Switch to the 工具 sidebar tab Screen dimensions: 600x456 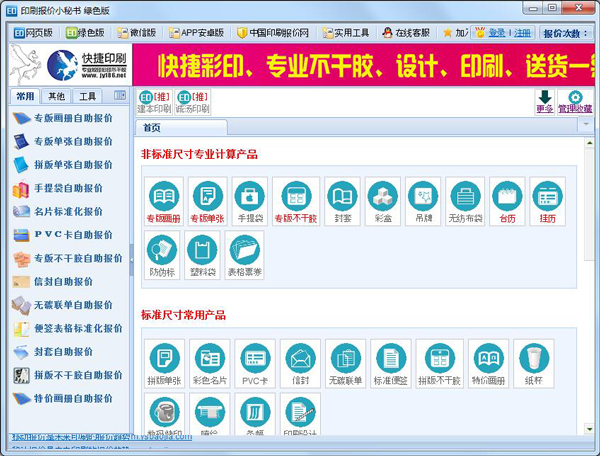click(88, 97)
